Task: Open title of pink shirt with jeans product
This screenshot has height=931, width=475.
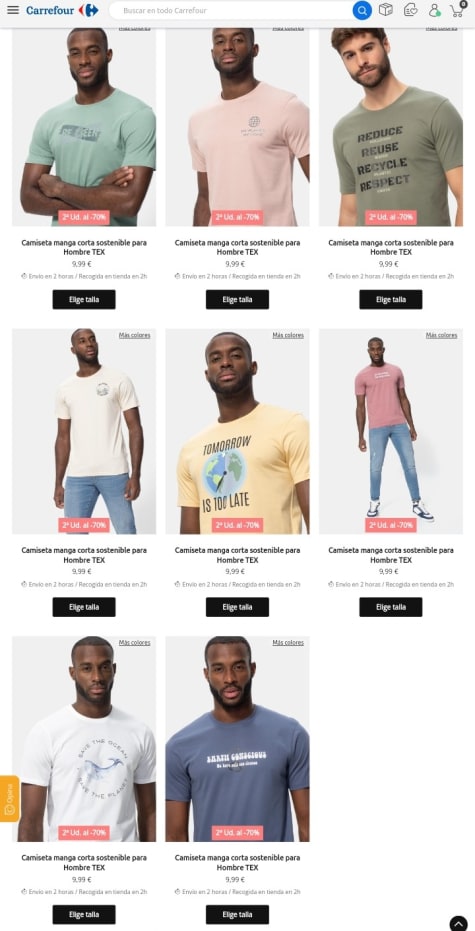Action: 391,555
